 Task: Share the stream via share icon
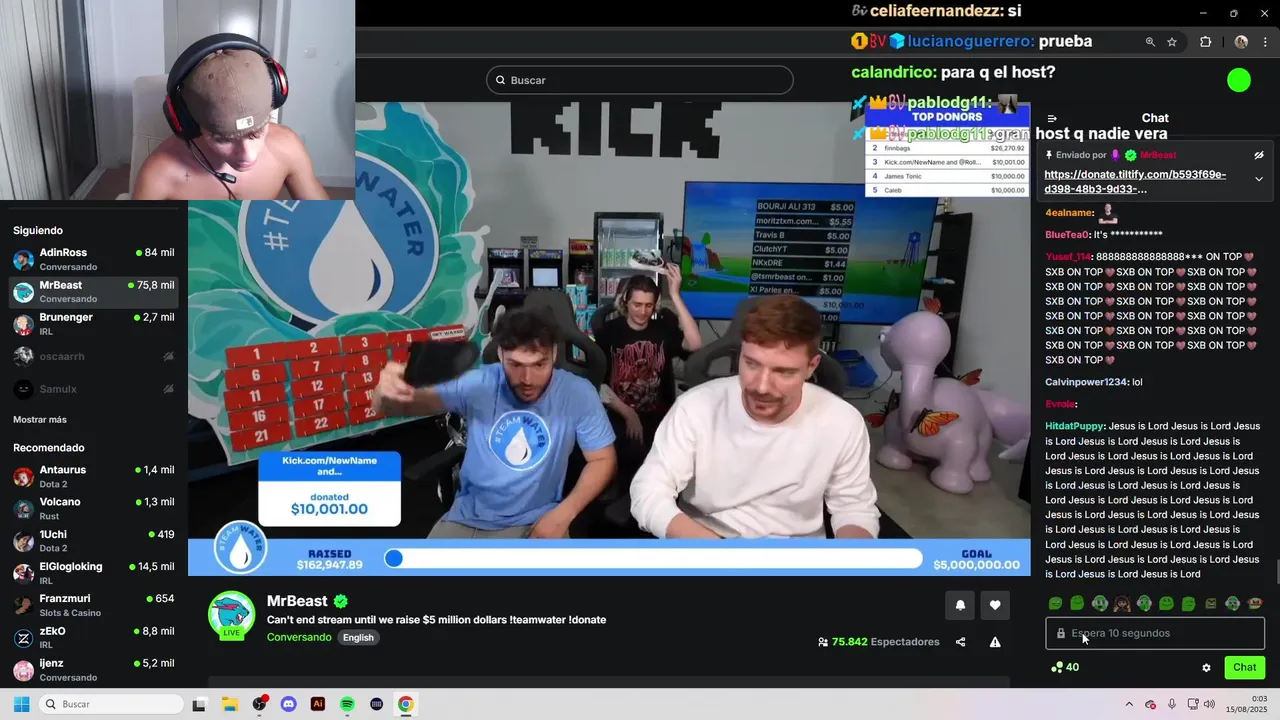[x=960, y=642]
